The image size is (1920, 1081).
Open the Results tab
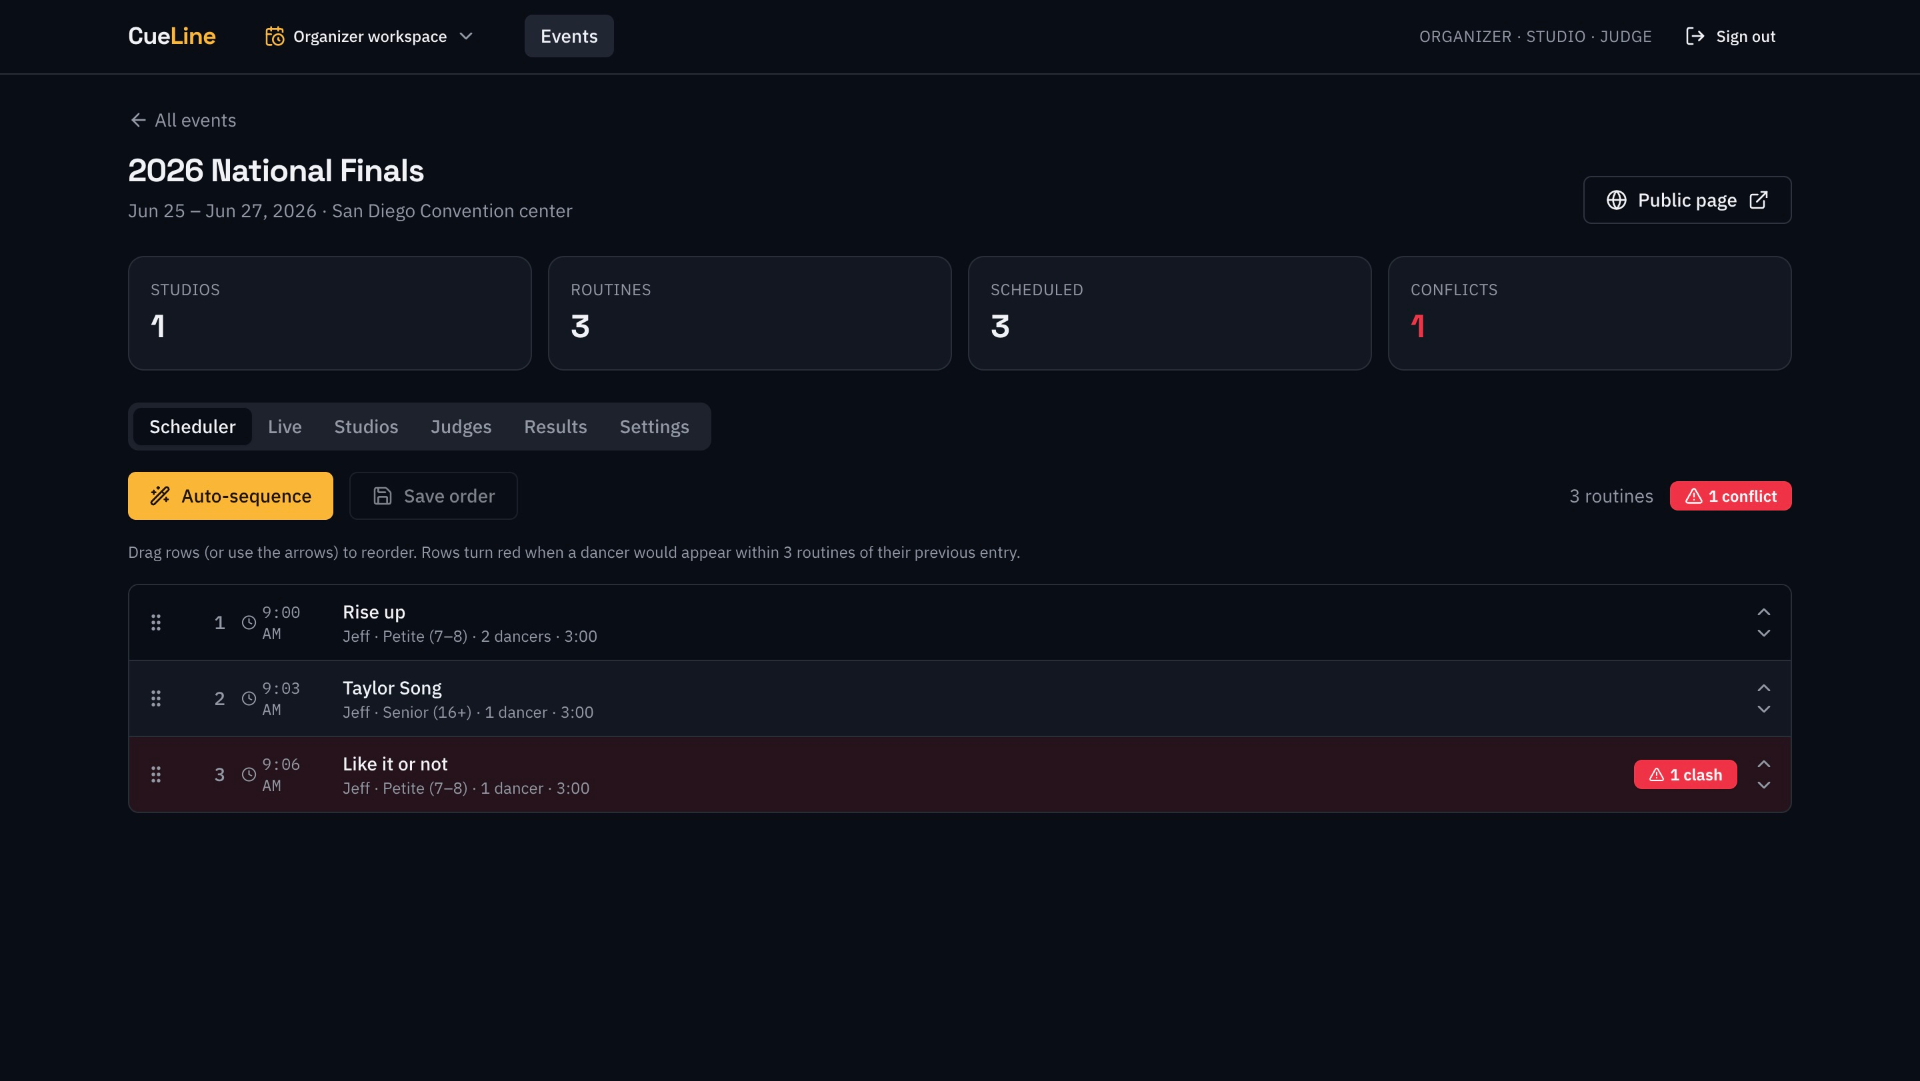tap(555, 427)
